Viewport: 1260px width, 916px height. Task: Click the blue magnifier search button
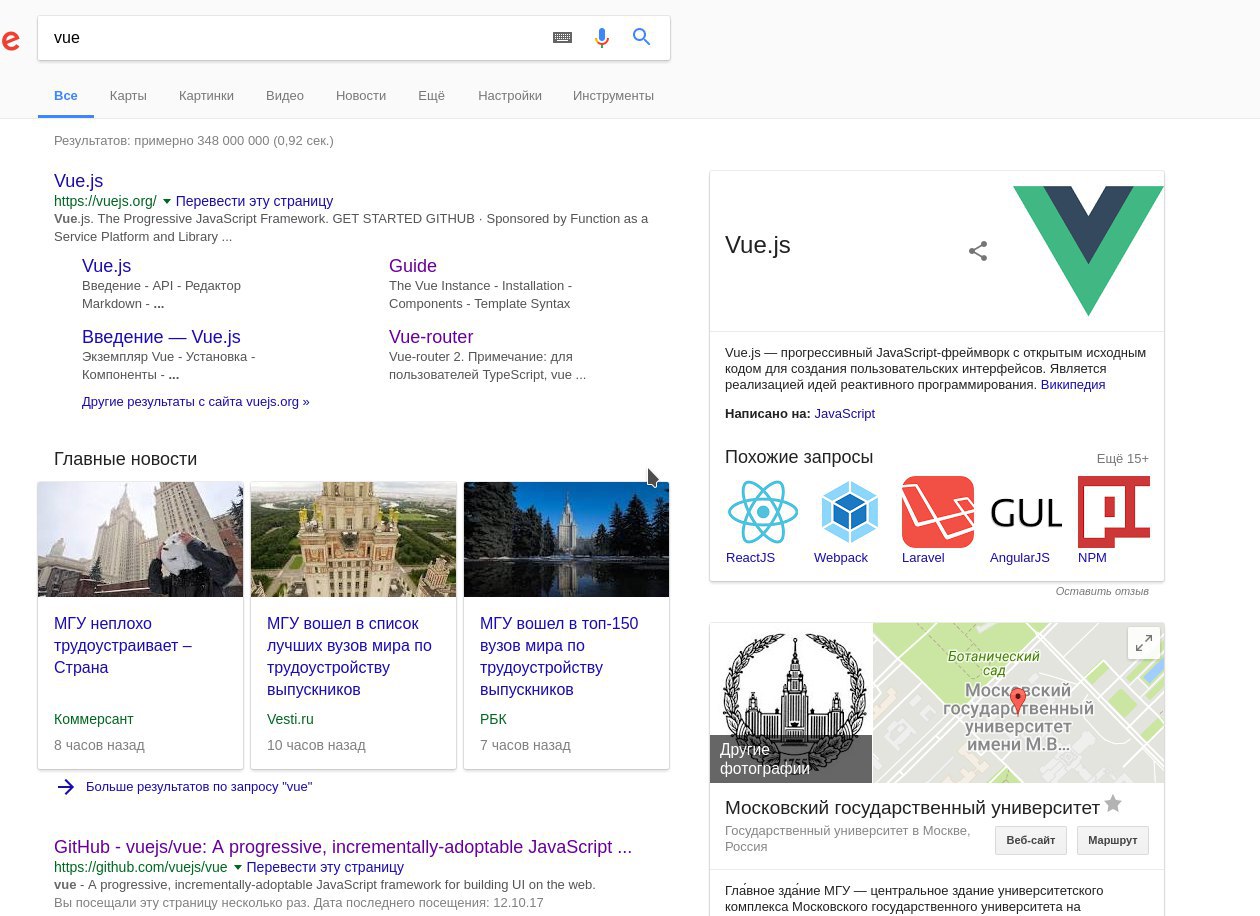click(x=642, y=37)
